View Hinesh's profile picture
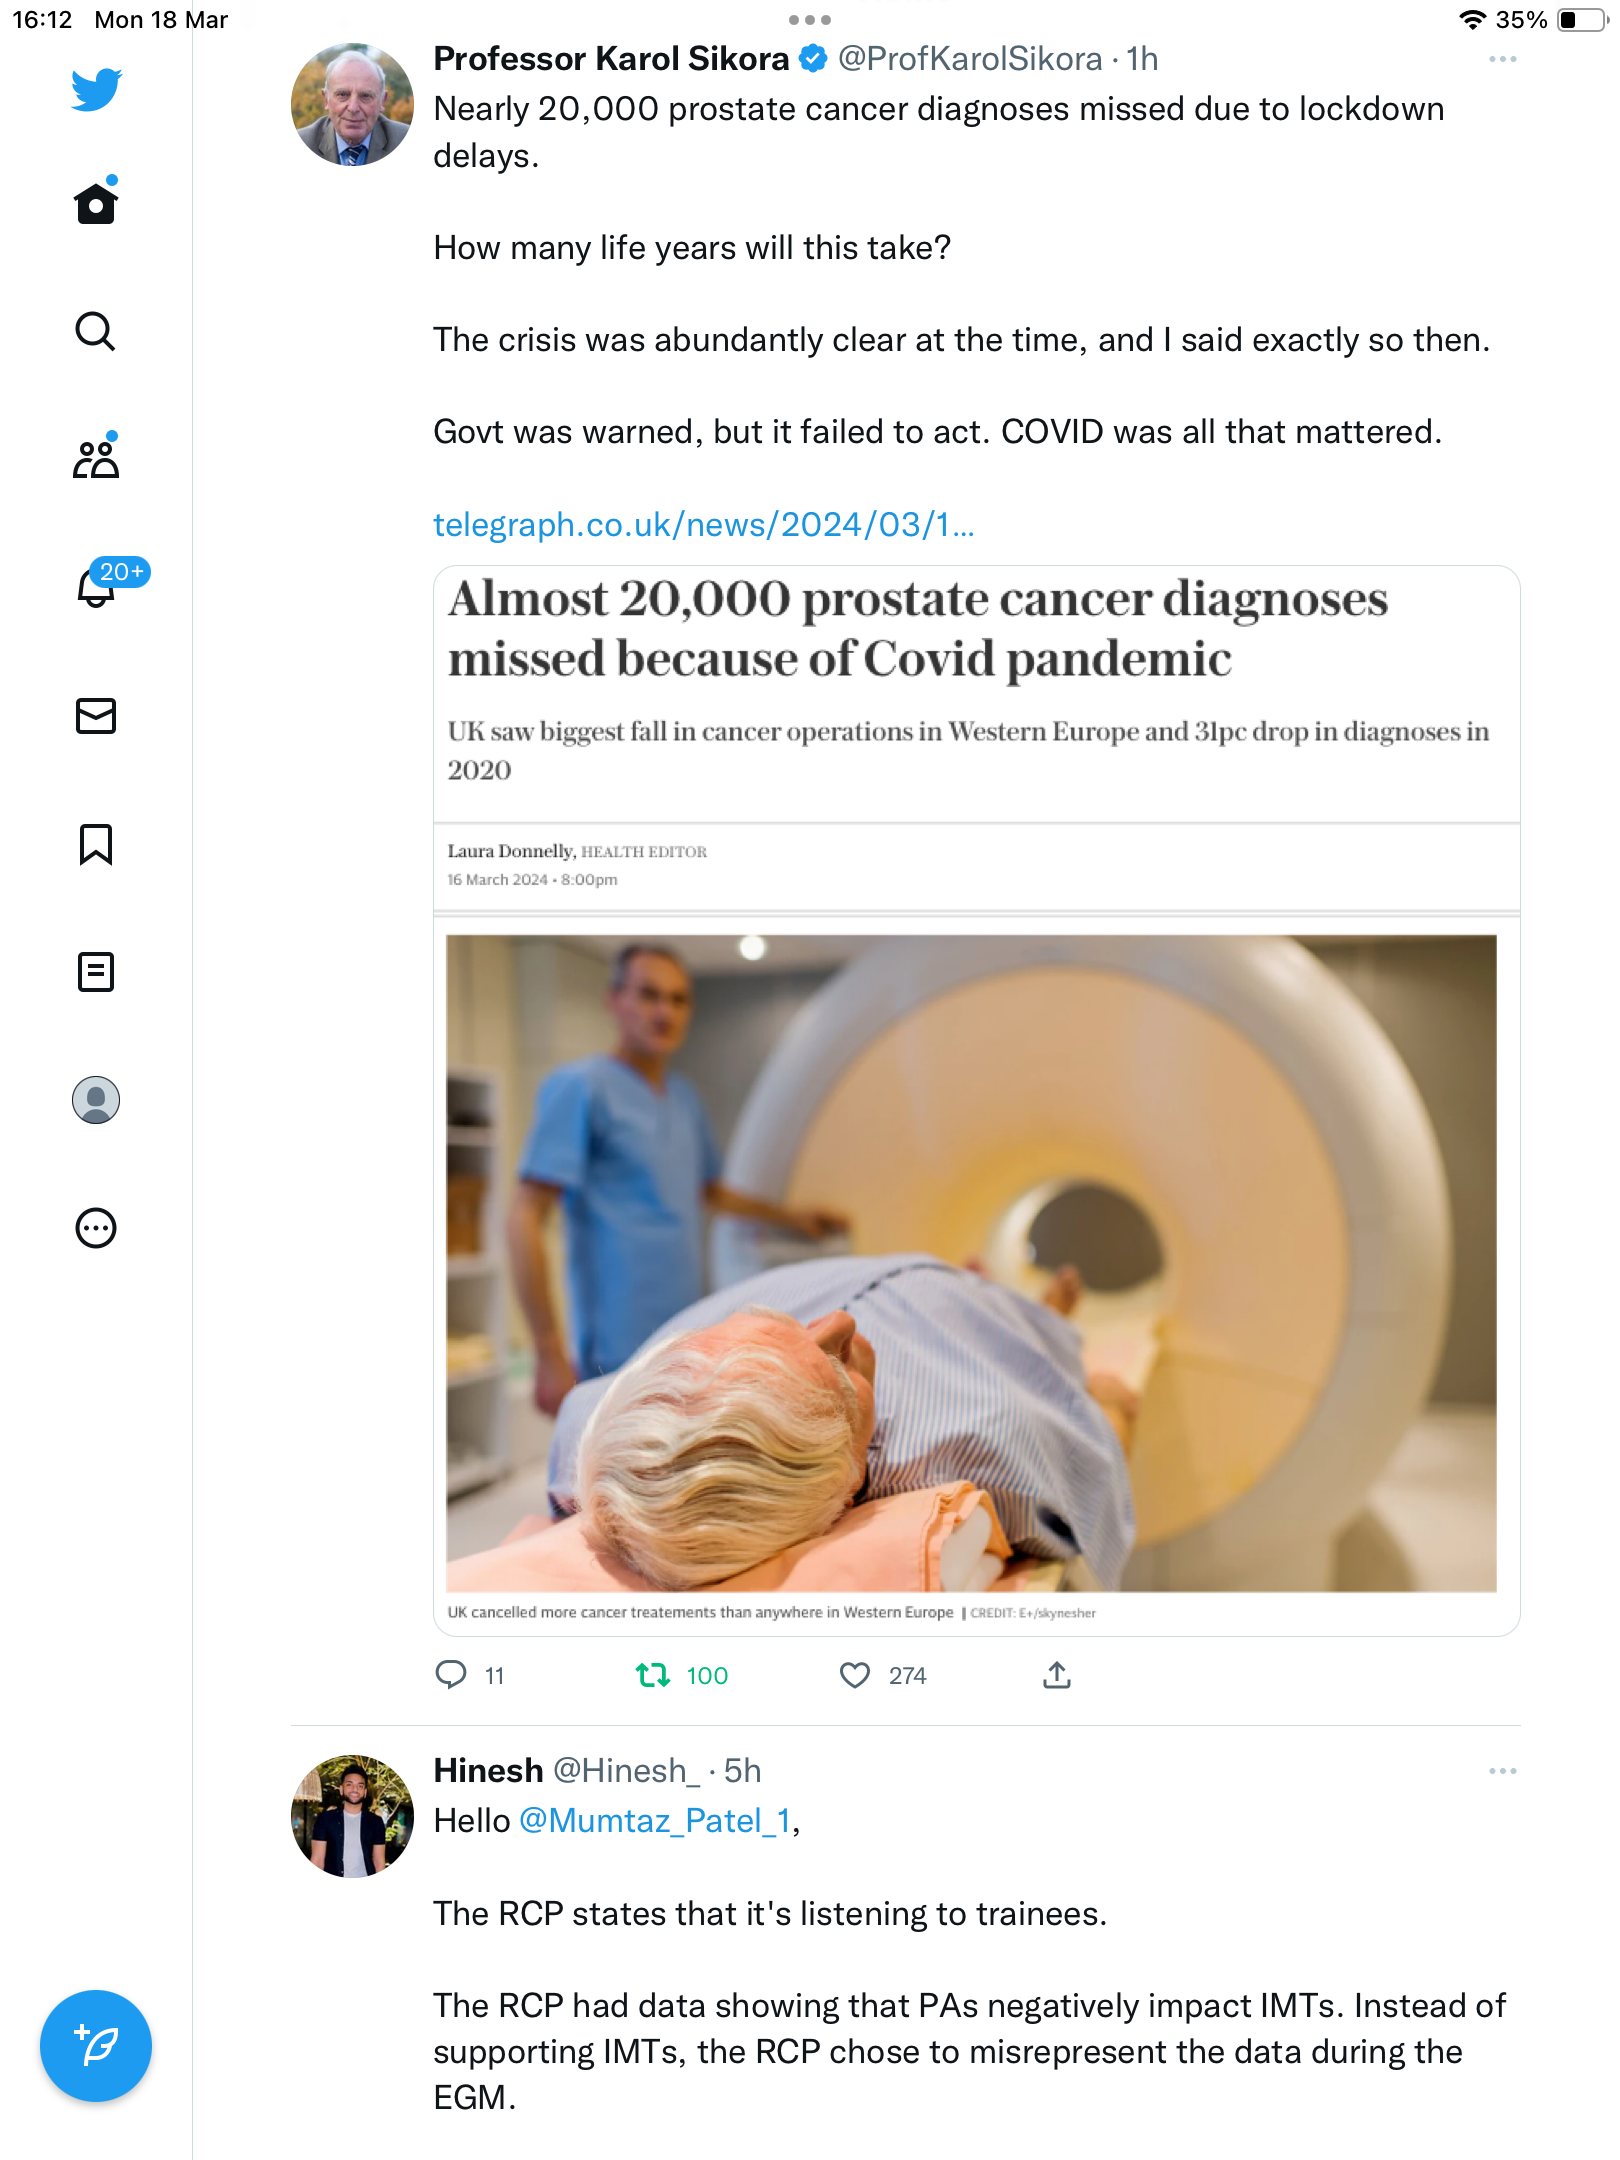This screenshot has width=1620, height=2160. [352, 1816]
